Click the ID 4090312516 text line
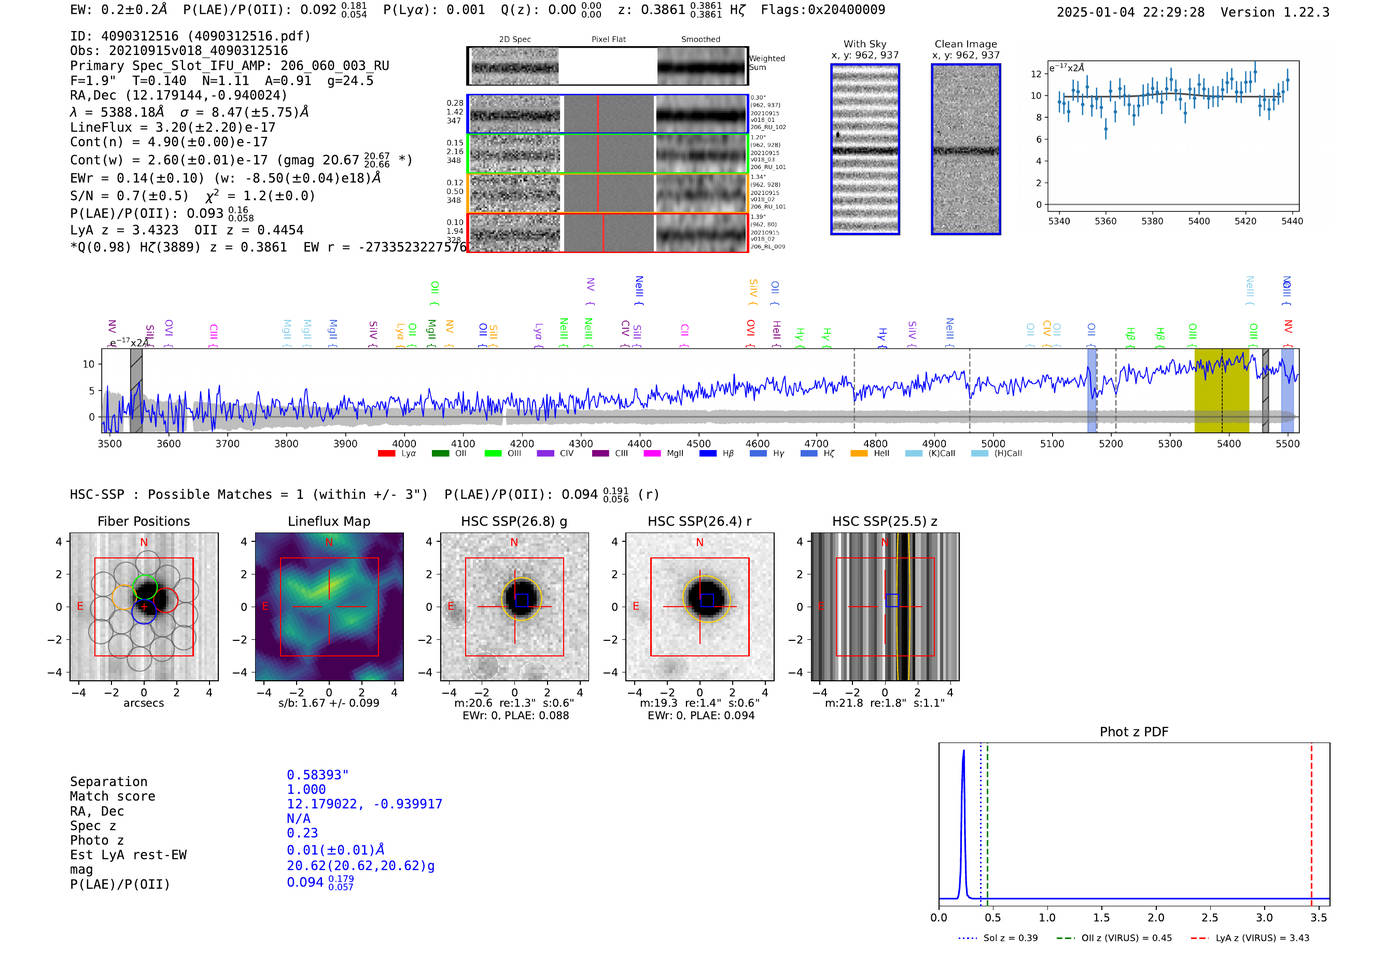This screenshot has height=953, width=1400. pyautogui.click(x=190, y=36)
